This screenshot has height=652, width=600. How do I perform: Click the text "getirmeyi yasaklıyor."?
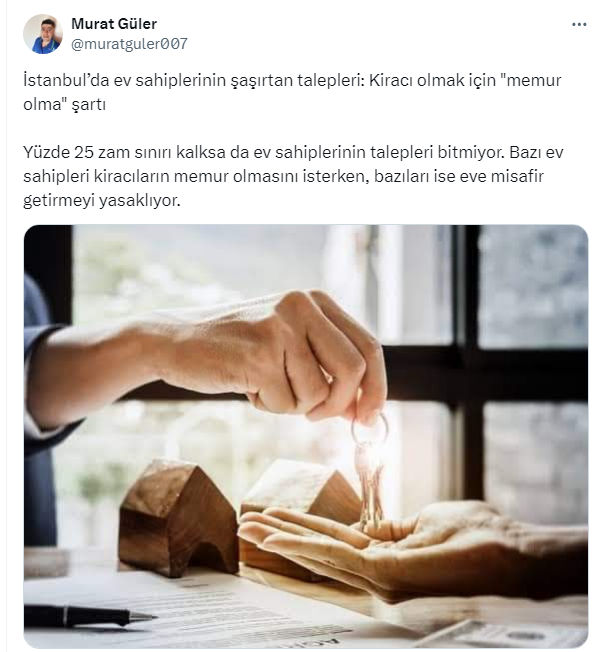pyautogui.click(x=102, y=200)
